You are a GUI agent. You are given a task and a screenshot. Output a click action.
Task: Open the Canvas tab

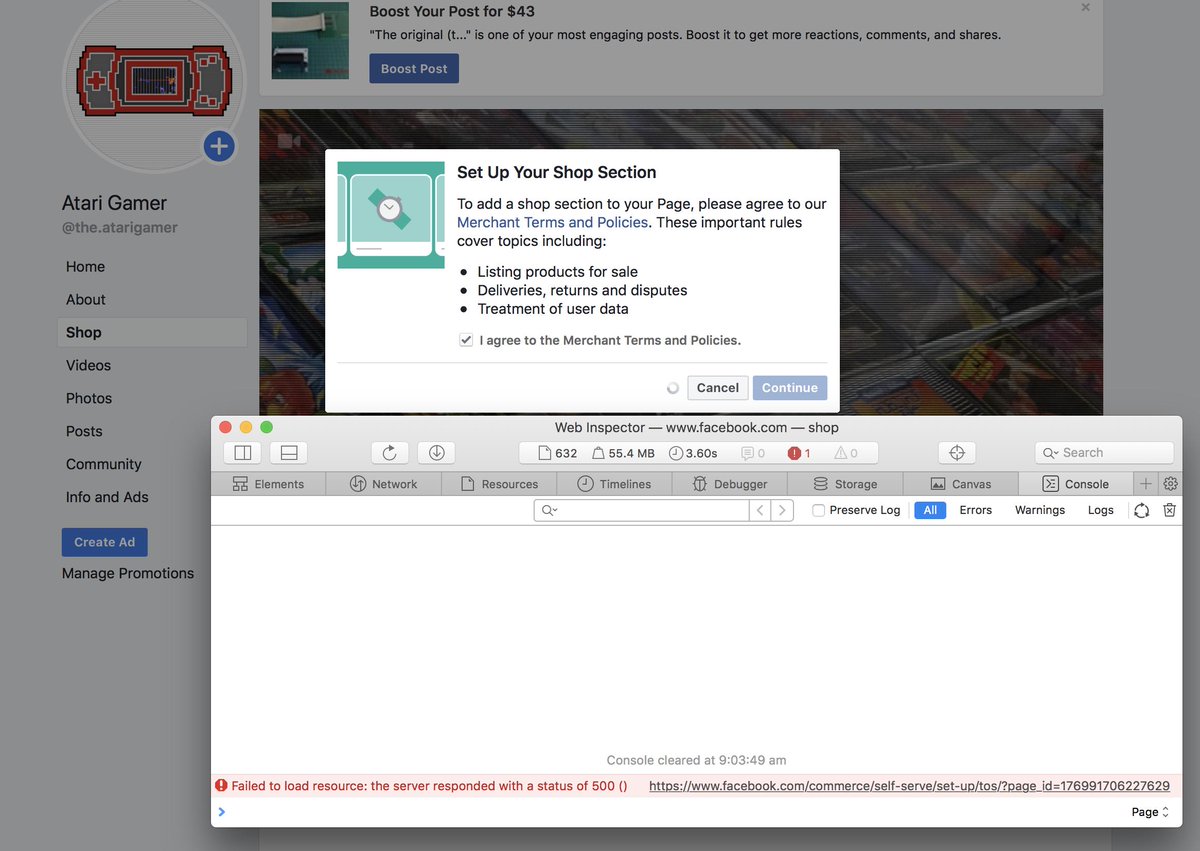point(961,484)
